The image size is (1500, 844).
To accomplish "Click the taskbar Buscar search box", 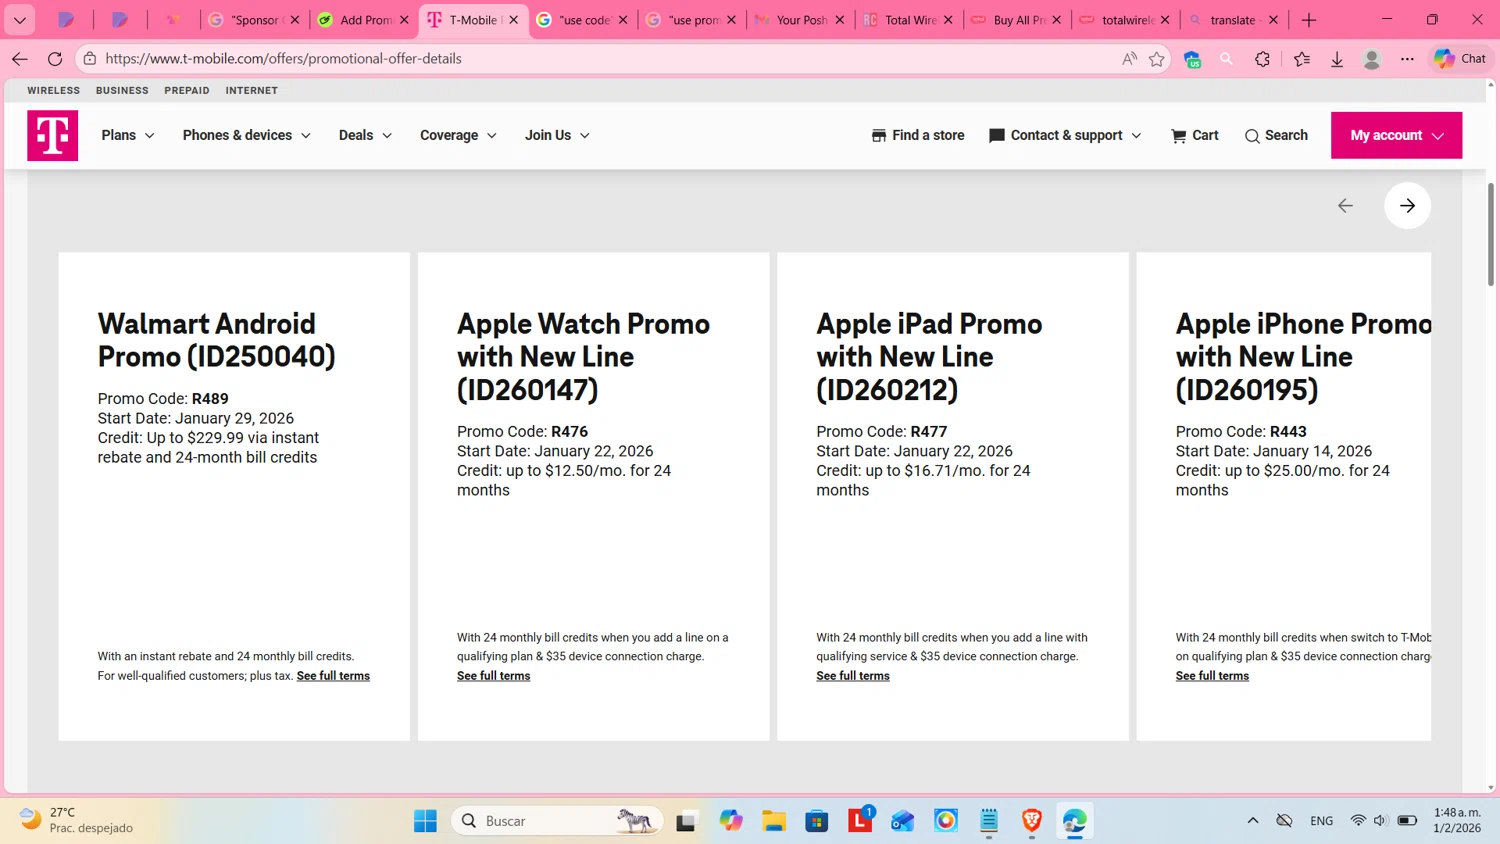I will point(557,821).
